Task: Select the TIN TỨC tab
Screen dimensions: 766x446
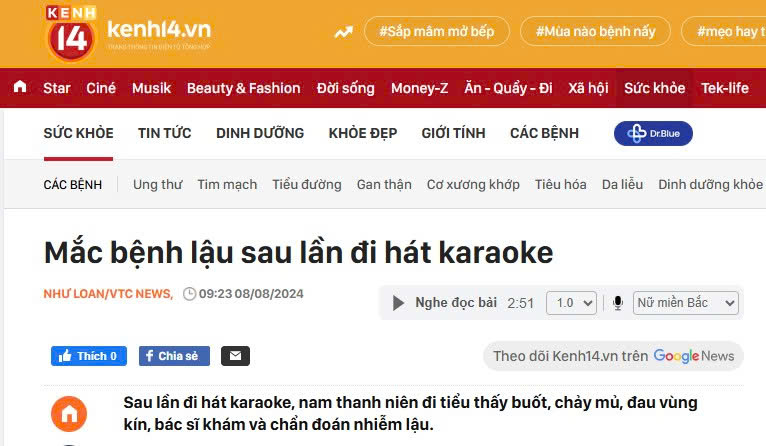Action: [x=165, y=133]
